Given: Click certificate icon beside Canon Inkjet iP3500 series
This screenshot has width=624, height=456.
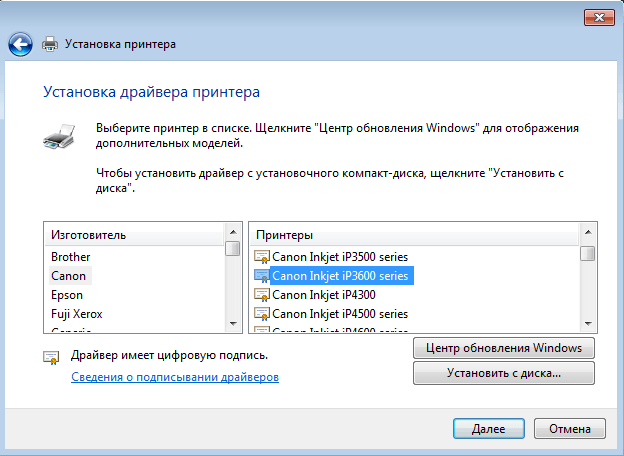Looking at the screenshot, I should click(x=262, y=257).
